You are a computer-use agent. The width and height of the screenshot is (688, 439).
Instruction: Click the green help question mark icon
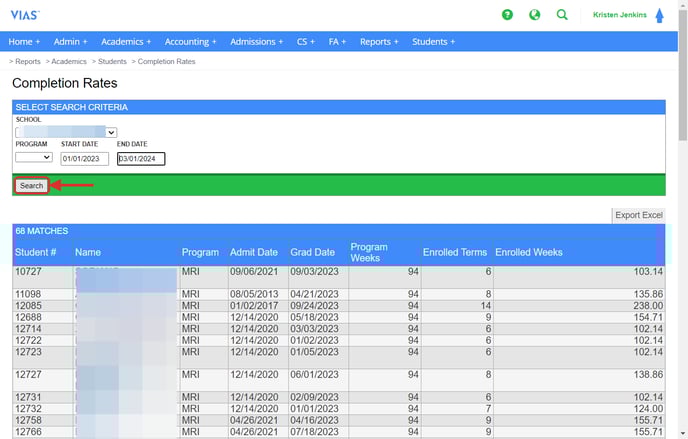point(508,15)
